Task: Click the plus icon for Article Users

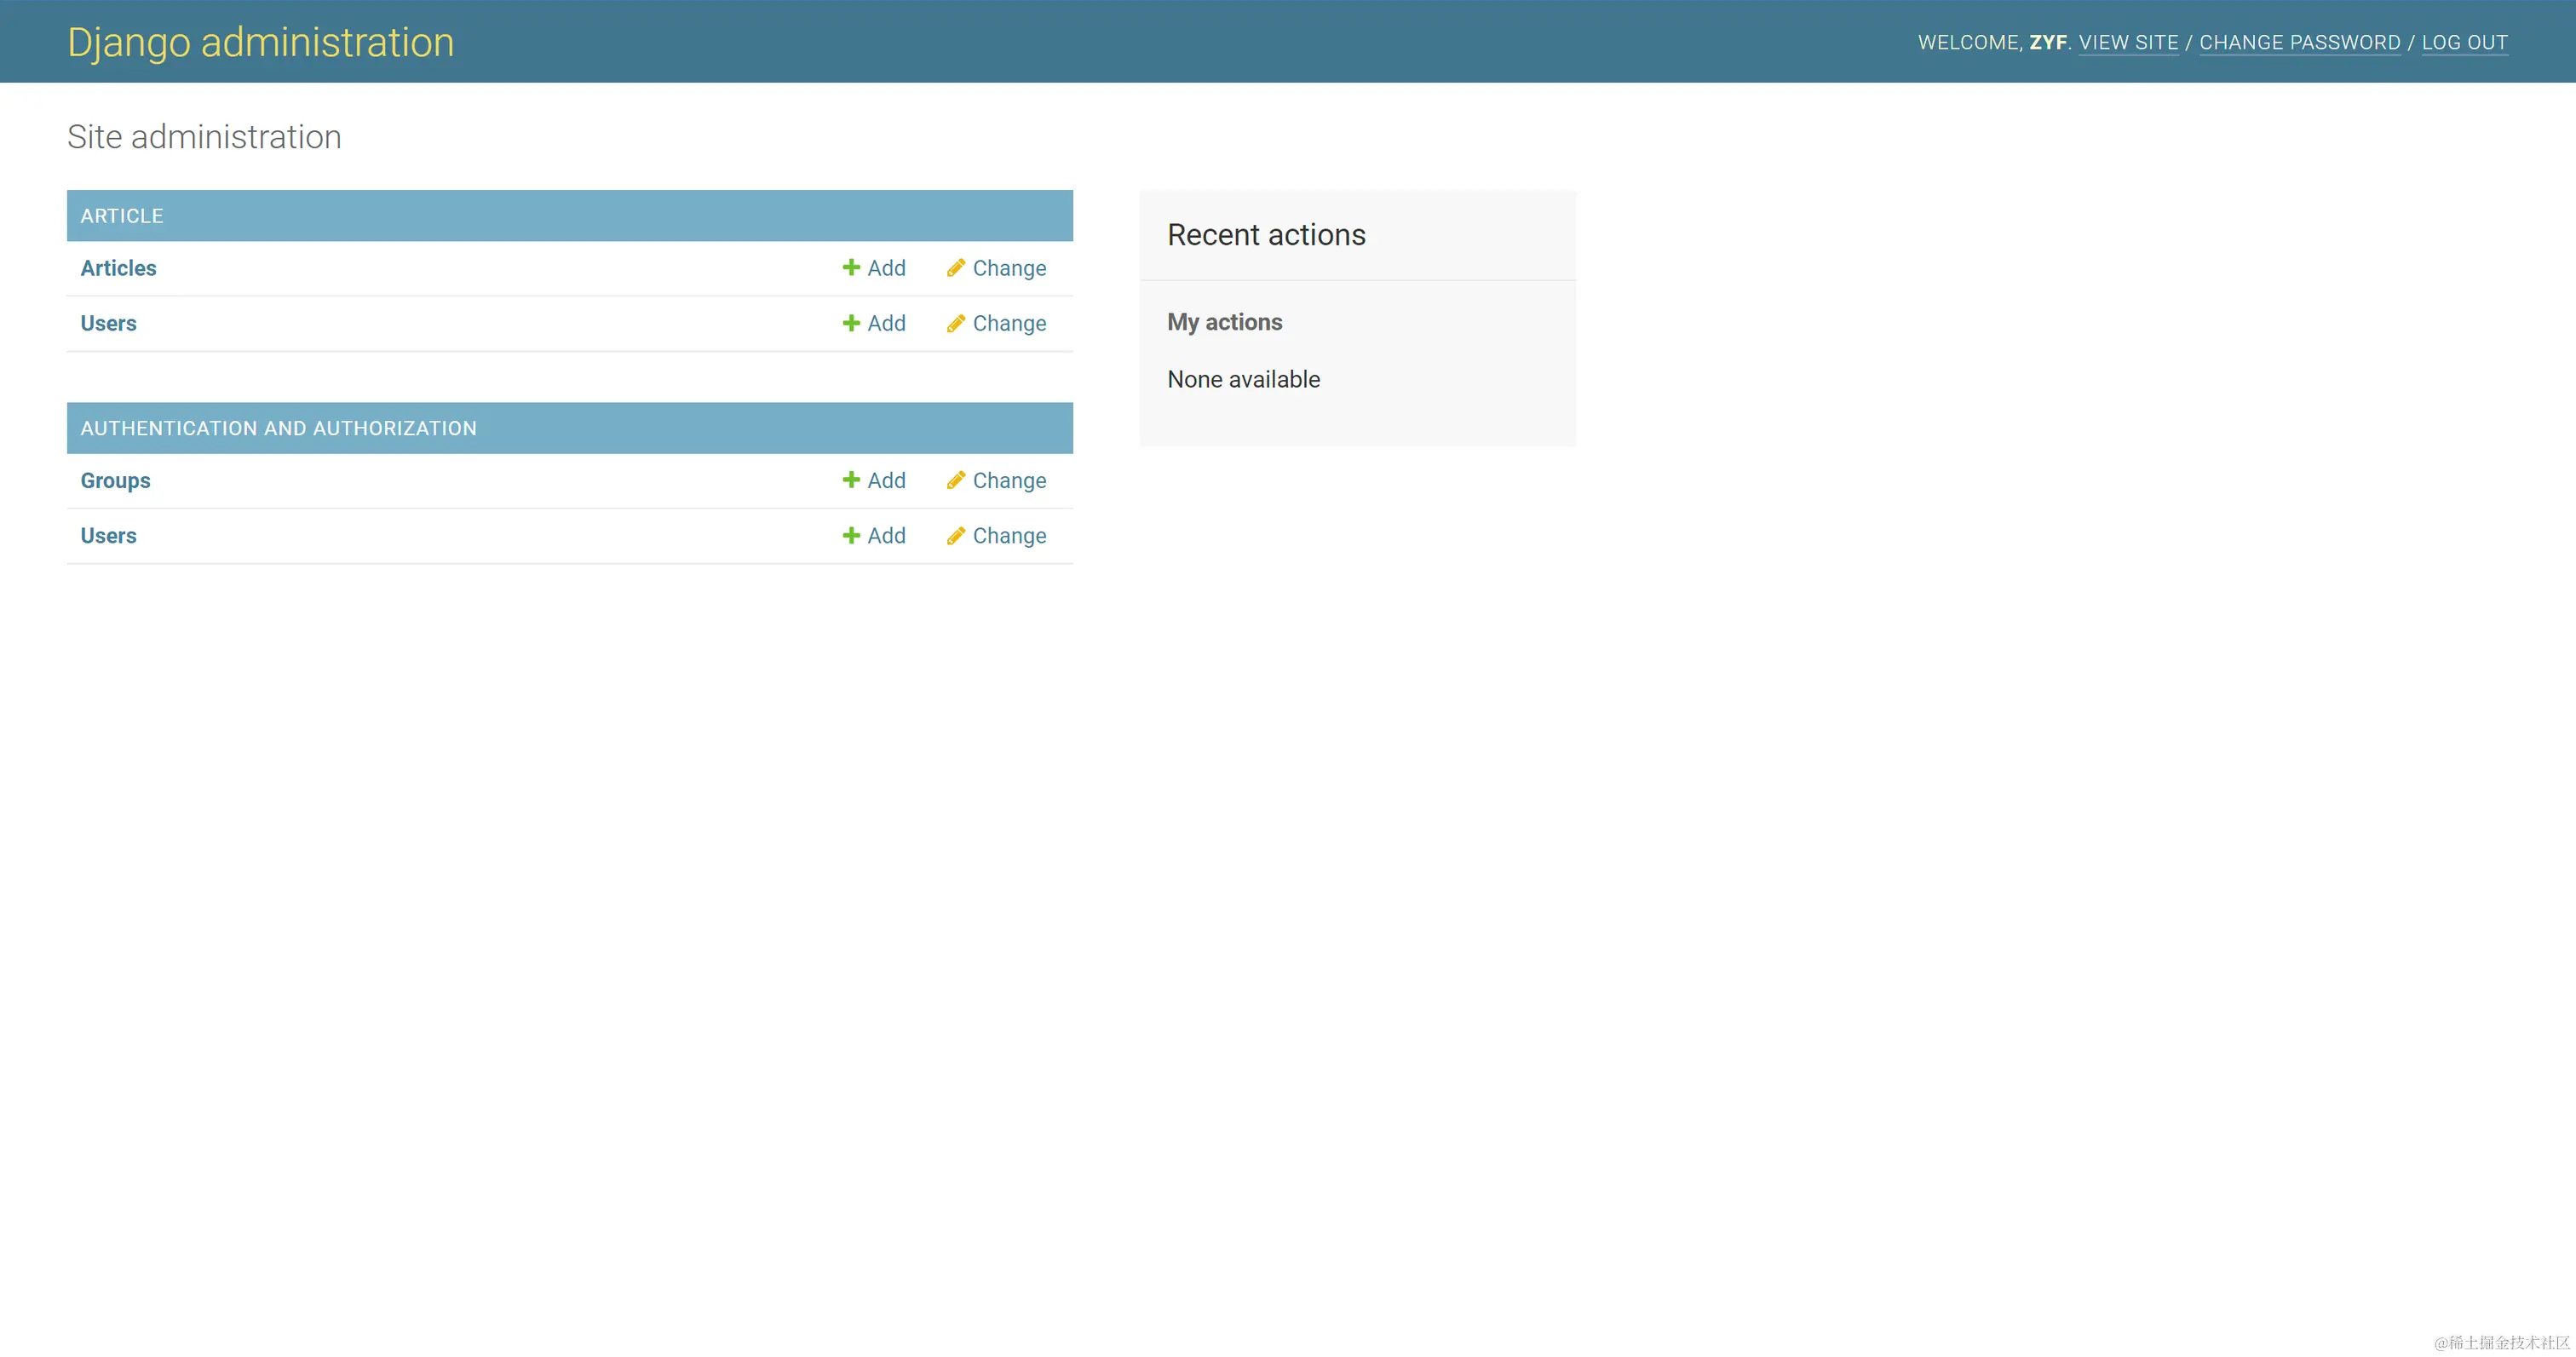Action: tap(851, 323)
